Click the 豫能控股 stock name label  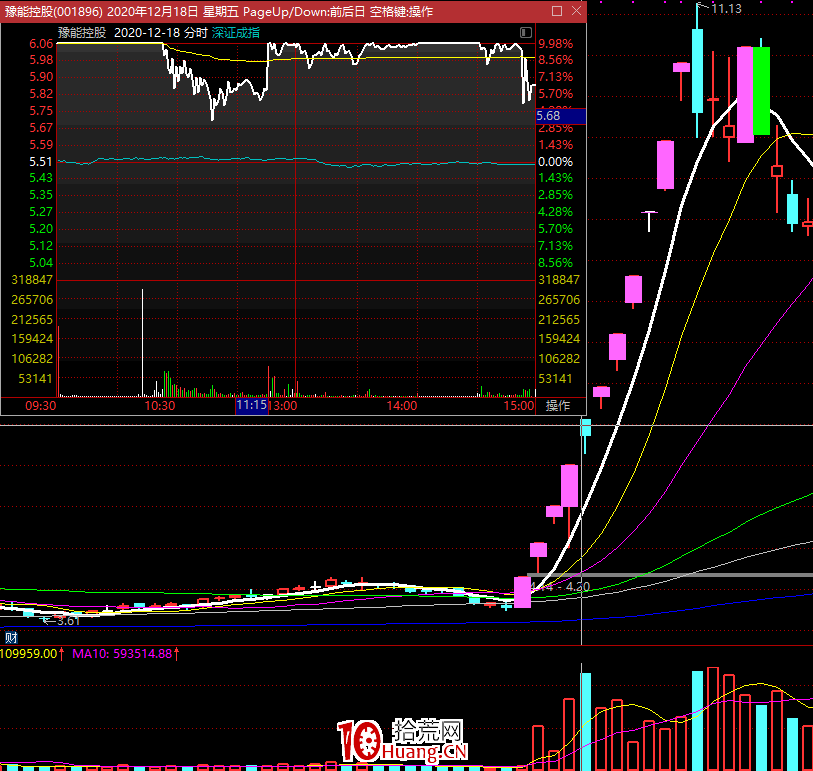[82, 33]
